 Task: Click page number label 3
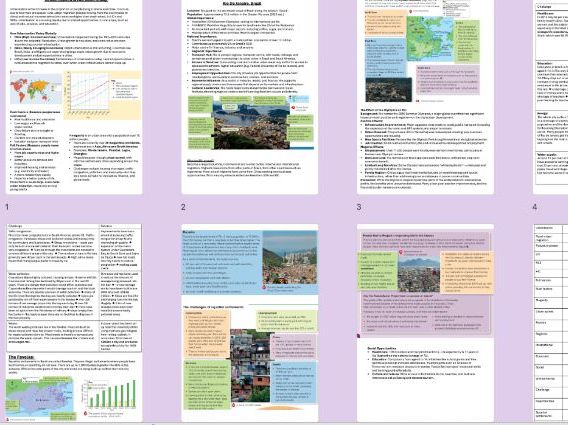pos(359,207)
